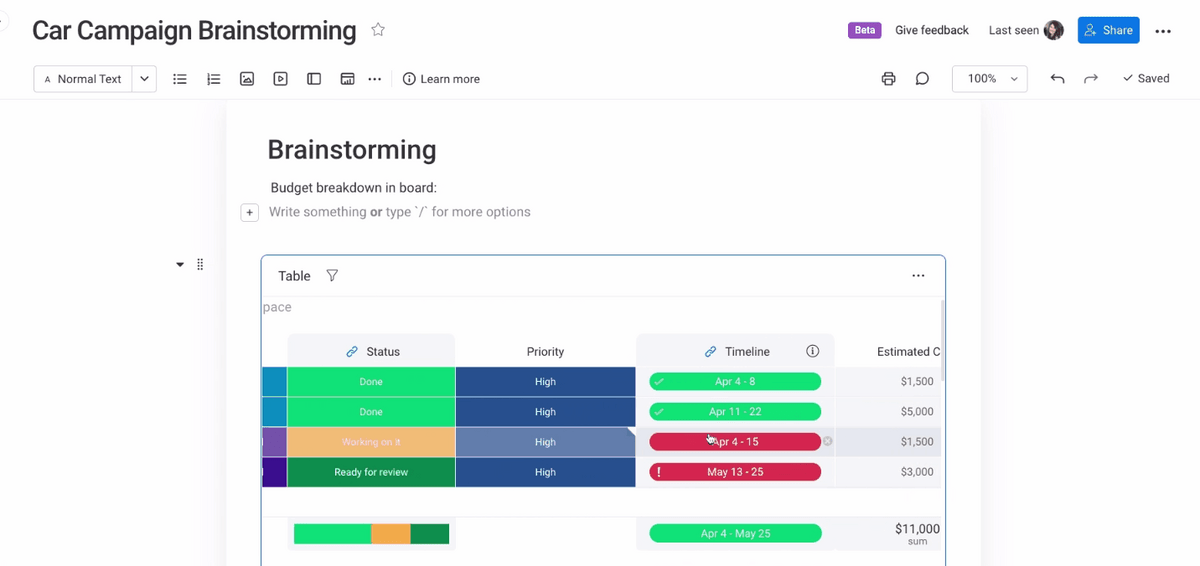Click the Share button
Screen dimensions: 1200x566
(1108, 30)
